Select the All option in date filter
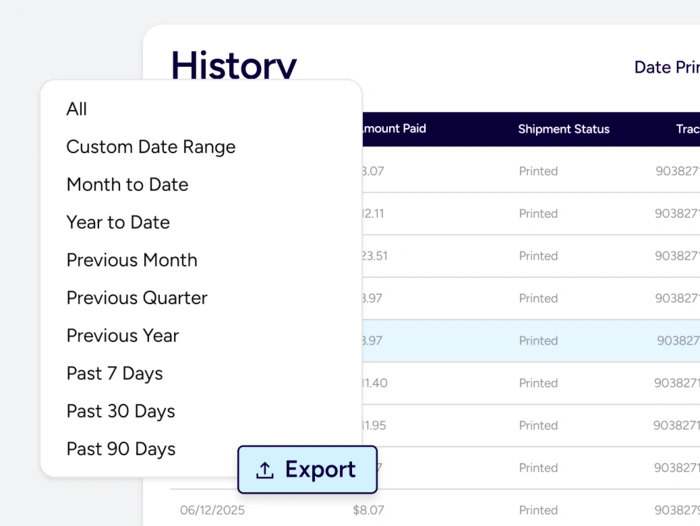700x526 pixels. coord(77,109)
